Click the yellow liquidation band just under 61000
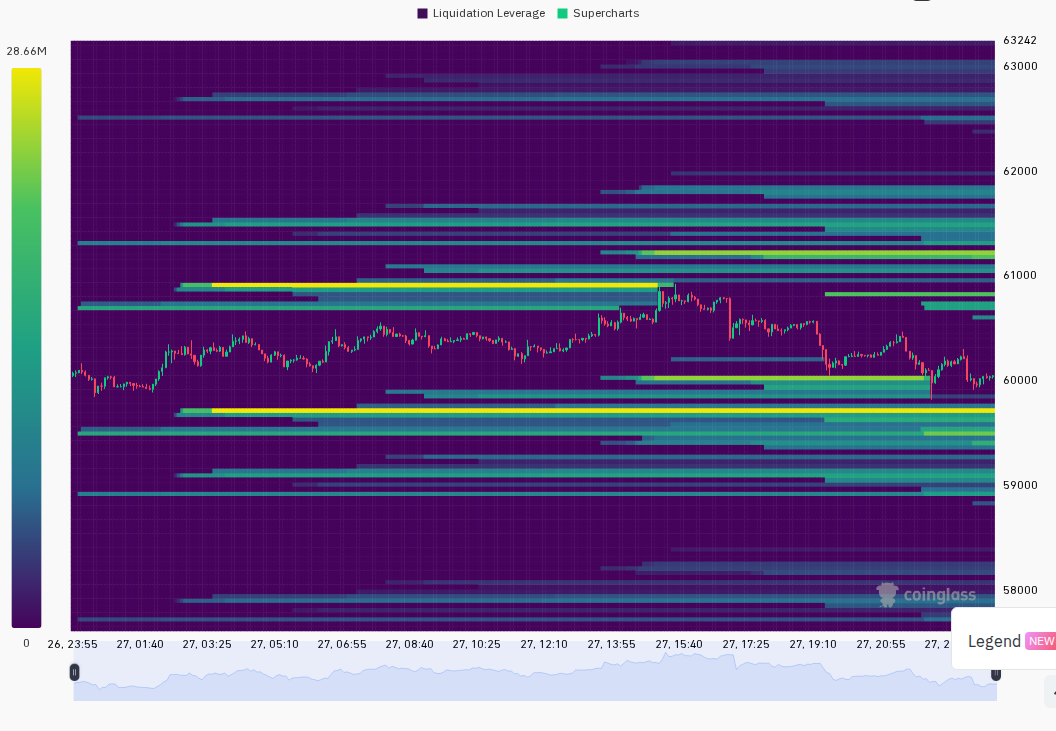The width and height of the screenshot is (1056, 731). tap(434, 285)
